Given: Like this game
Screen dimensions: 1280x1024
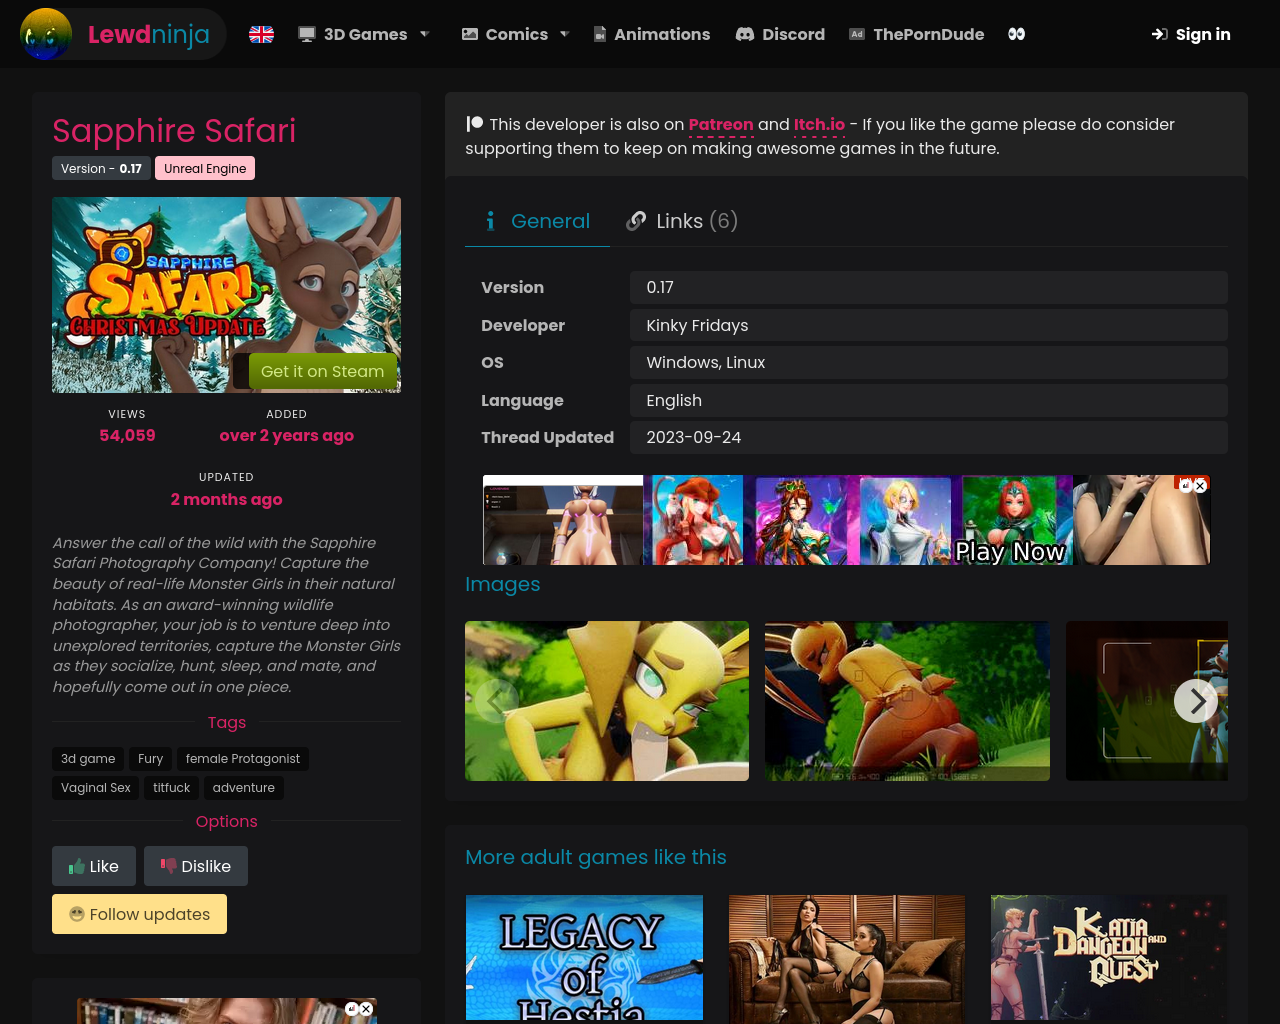Looking at the screenshot, I should pos(94,866).
